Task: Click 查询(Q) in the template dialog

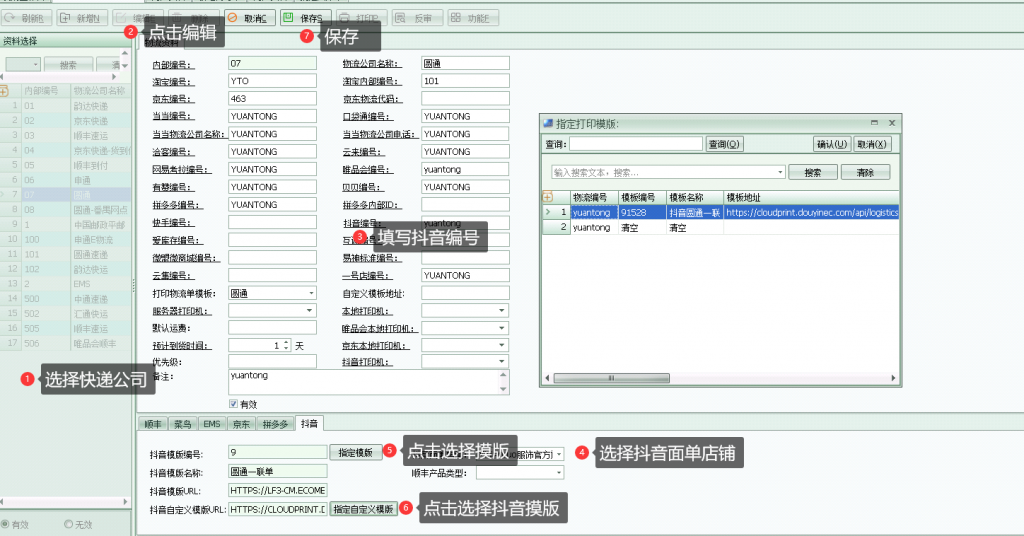Action: pos(724,144)
